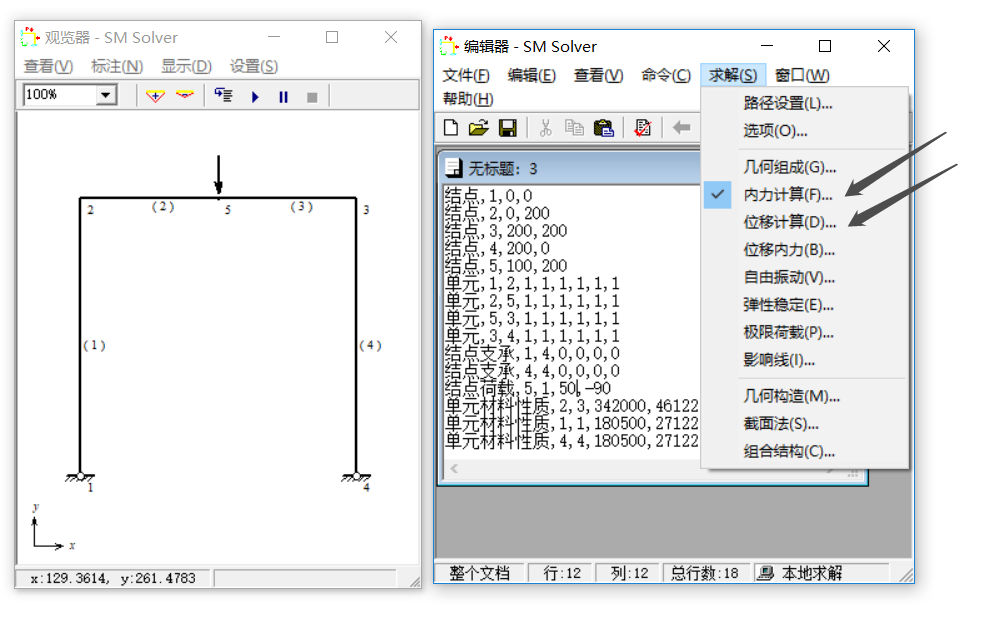Maximize the viewer (观览器) window
Screen dimensions: 998x626
coord(332,37)
